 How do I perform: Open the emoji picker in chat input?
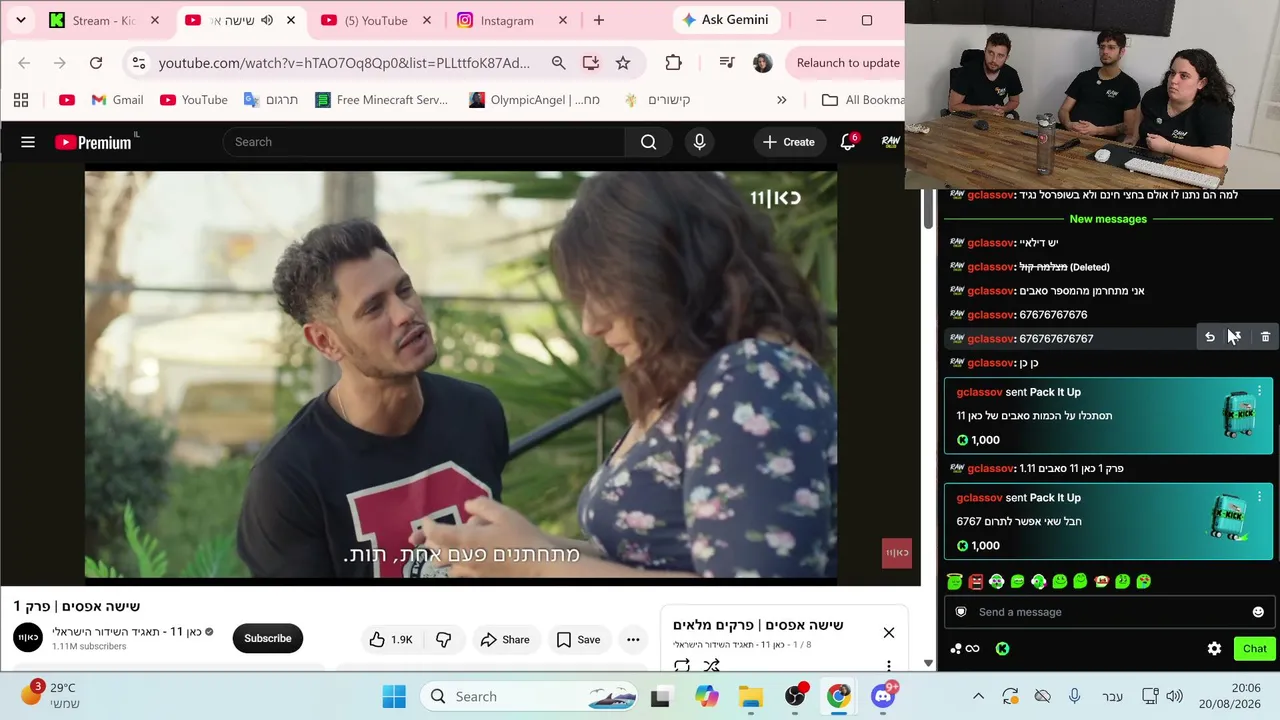point(1258,612)
